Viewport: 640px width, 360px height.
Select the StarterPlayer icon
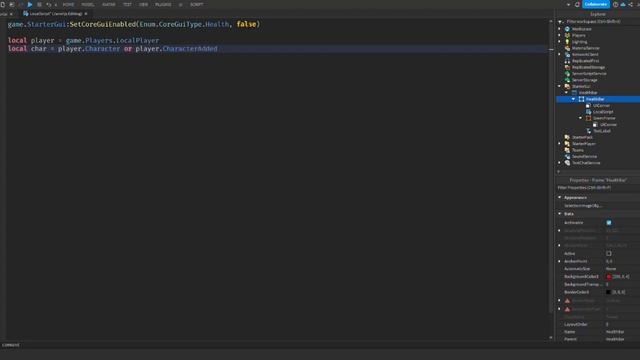click(x=567, y=144)
